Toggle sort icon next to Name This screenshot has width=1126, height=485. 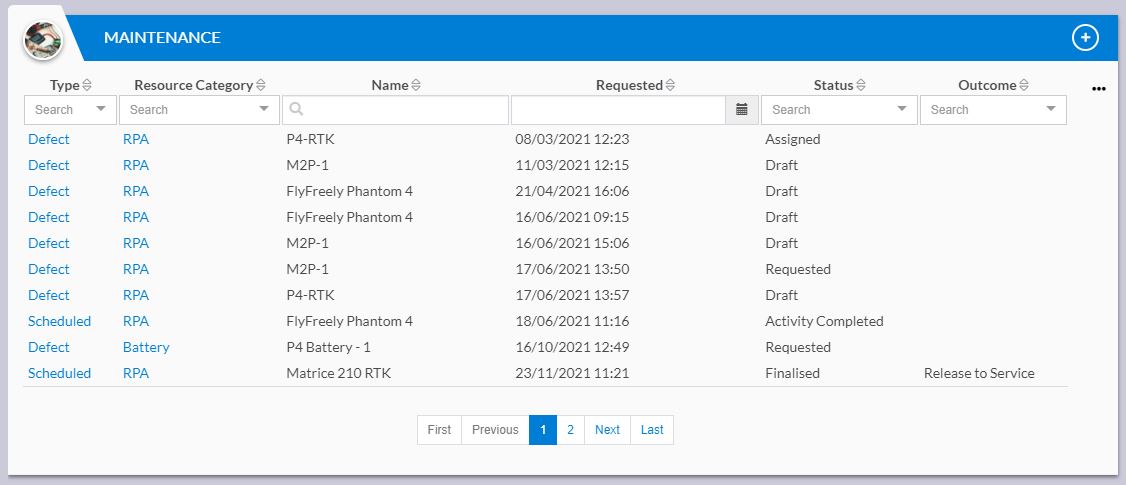tap(416, 86)
